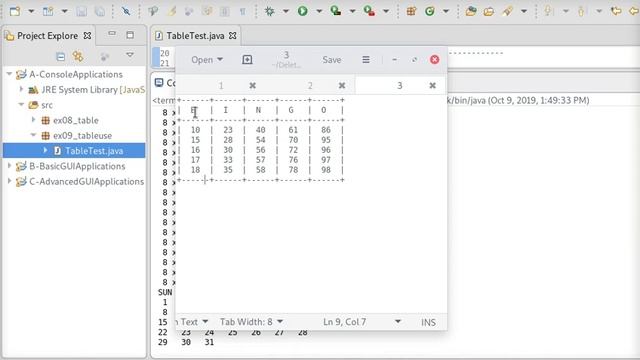640x360 pixels.
Task: Click the Previous Annotation icon
Action: pyautogui.click(x=581, y=11)
